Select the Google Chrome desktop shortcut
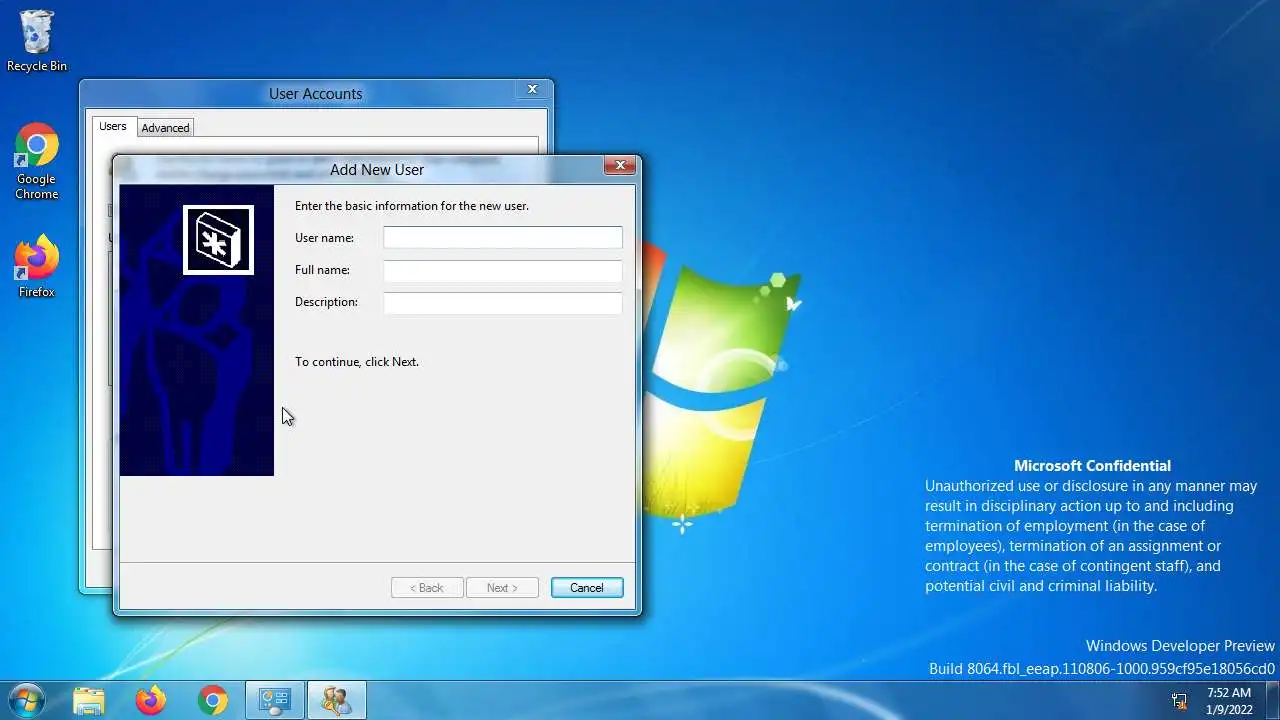 pos(37,161)
